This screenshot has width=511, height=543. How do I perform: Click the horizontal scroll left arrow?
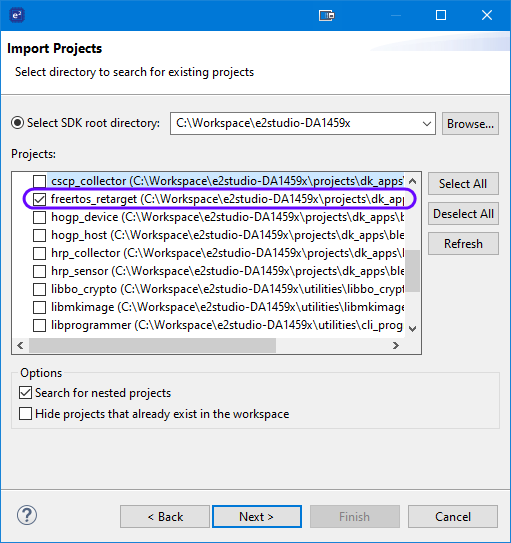point(20,345)
